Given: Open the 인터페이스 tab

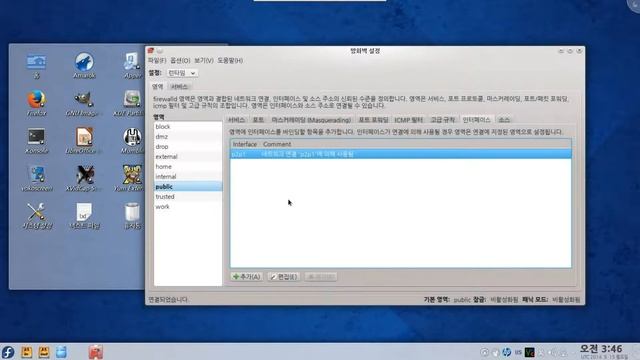Looking at the screenshot, I should tap(476, 120).
